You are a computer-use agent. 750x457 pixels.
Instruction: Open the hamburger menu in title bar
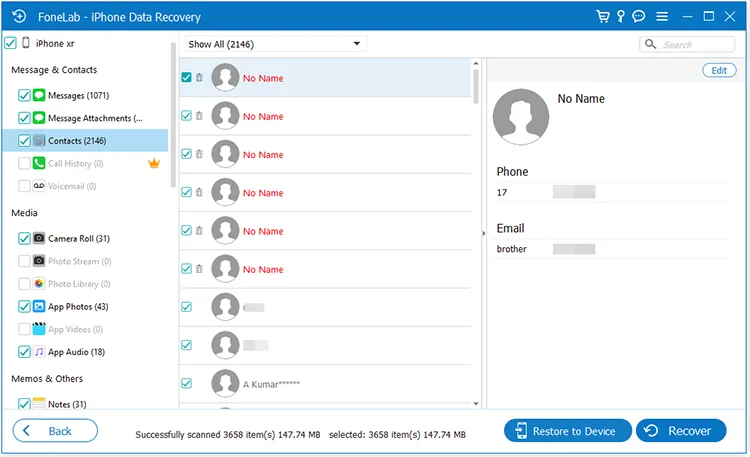pos(662,17)
